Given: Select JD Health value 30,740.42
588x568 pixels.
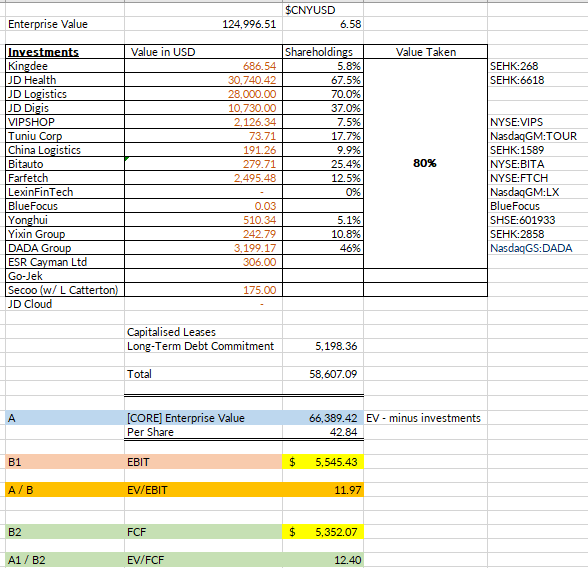Looking at the screenshot, I should (x=203, y=80).
